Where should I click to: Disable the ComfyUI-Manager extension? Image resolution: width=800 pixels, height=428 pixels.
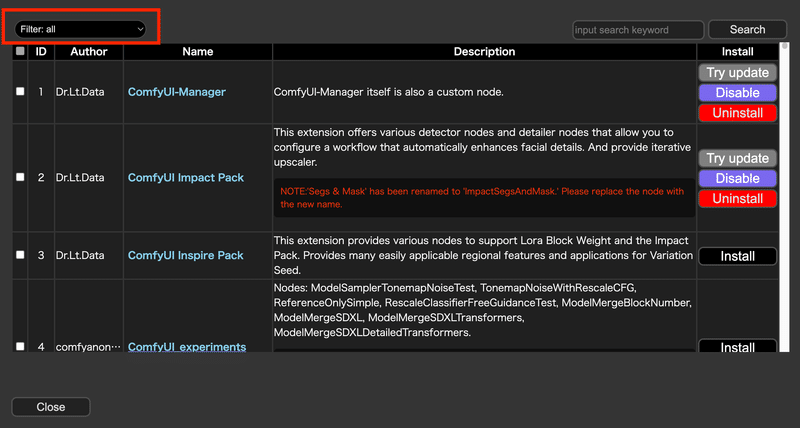point(737,93)
